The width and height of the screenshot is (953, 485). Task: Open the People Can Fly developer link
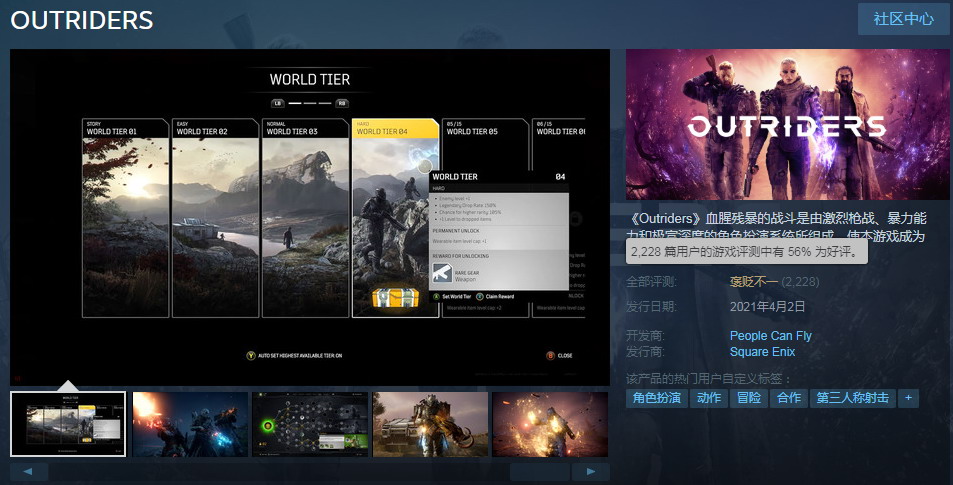[771, 335]
